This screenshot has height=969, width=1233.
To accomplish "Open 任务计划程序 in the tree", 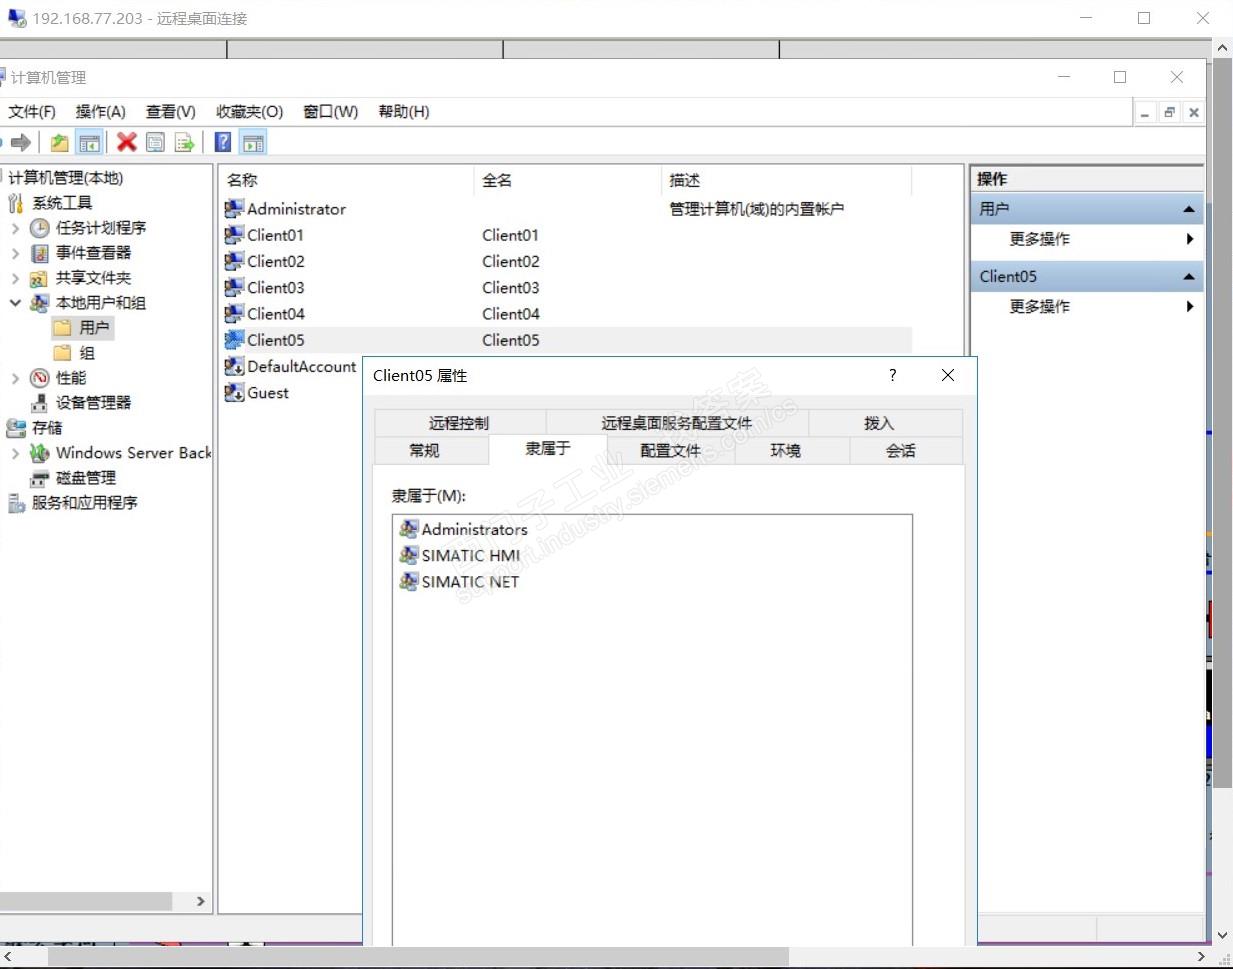I will click(101, 228).
